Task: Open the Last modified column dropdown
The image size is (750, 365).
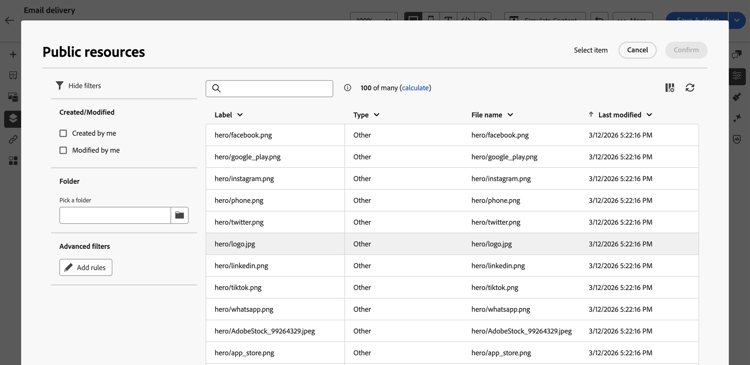Action: 649,115
